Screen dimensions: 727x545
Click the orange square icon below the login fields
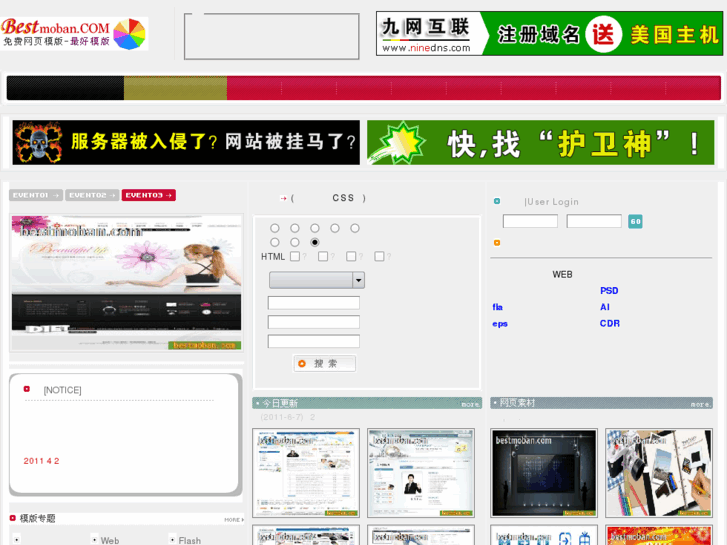pyautogui.click(x=497, y=243)
